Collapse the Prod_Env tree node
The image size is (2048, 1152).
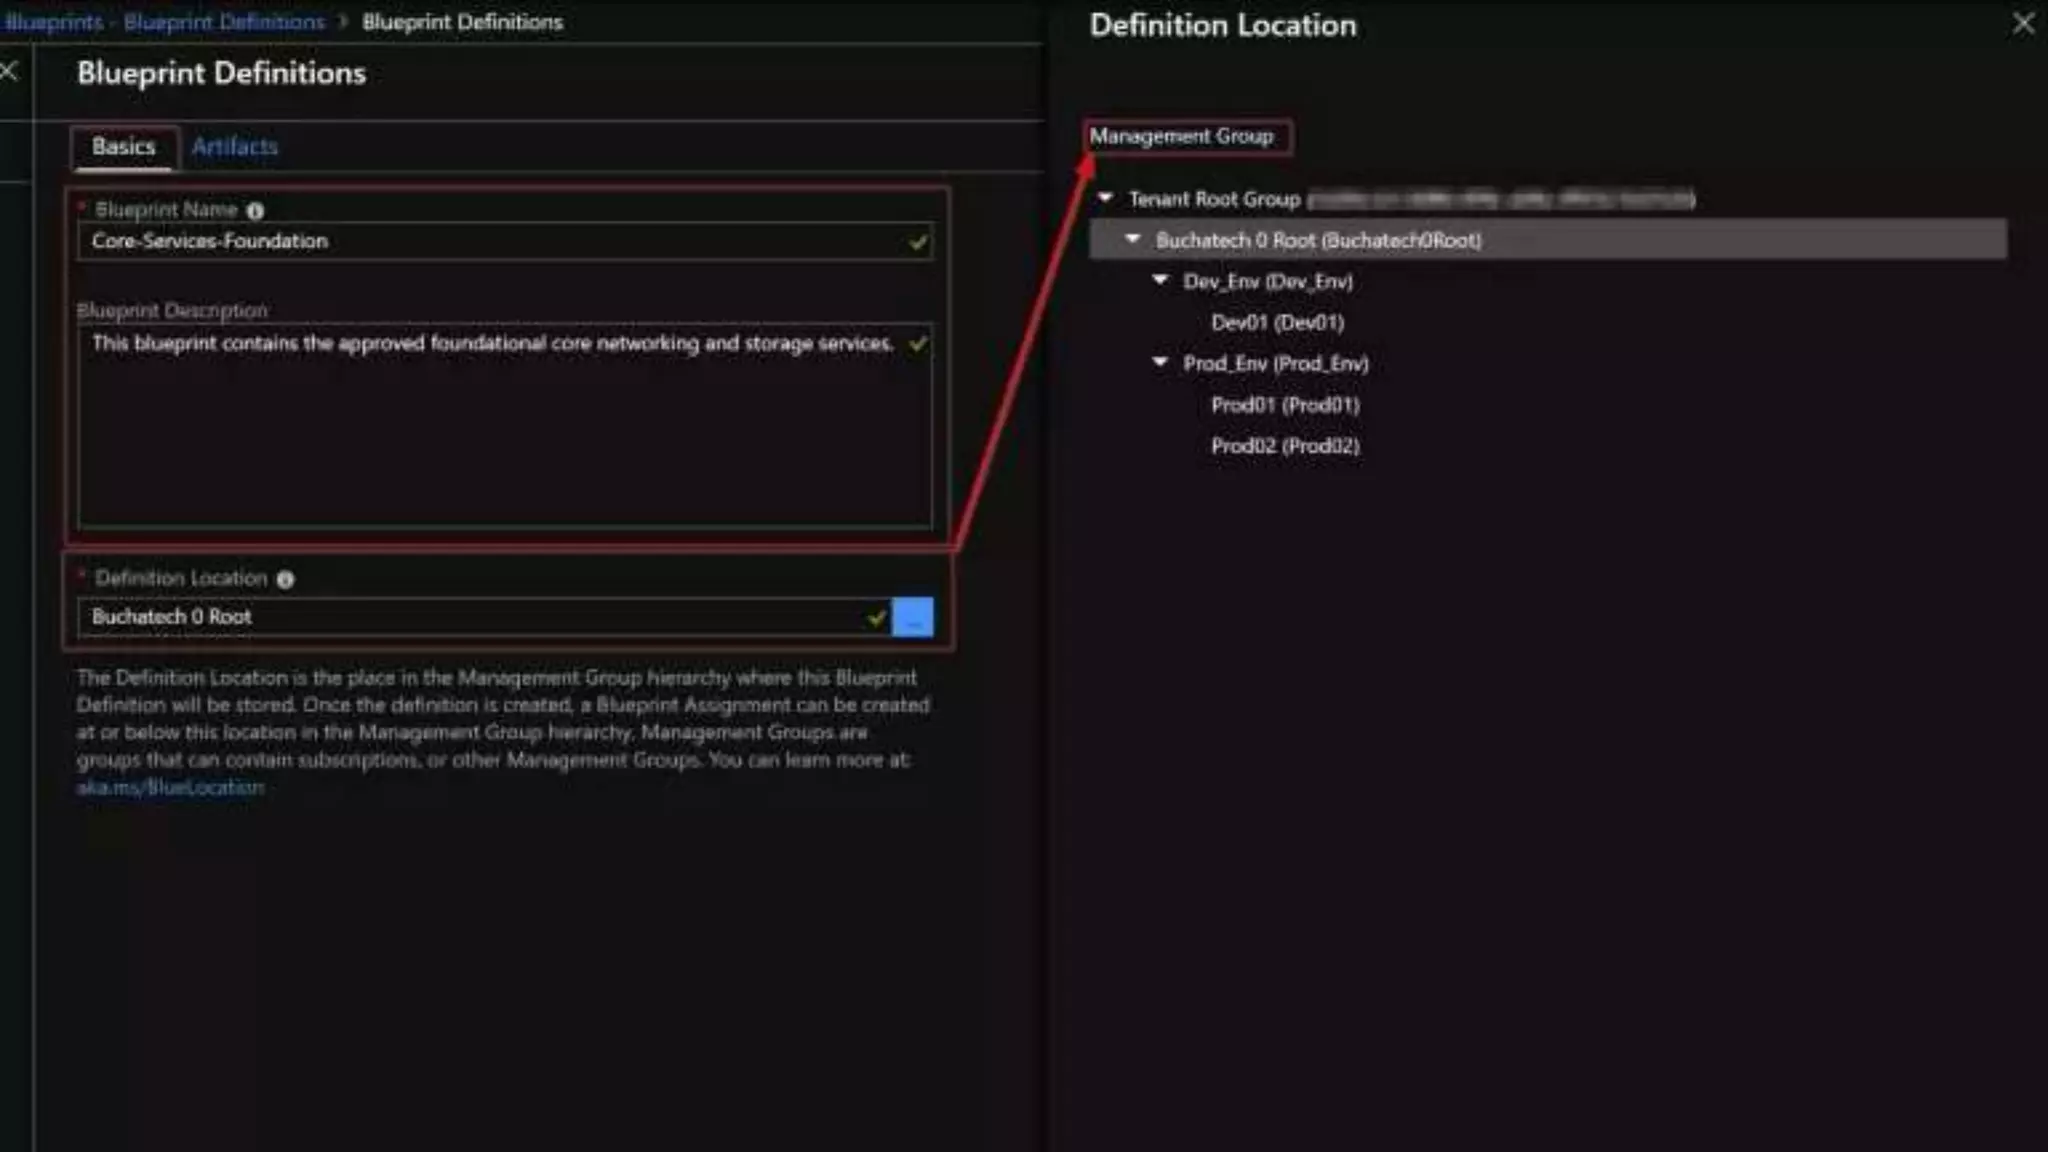click(1160, 362)
